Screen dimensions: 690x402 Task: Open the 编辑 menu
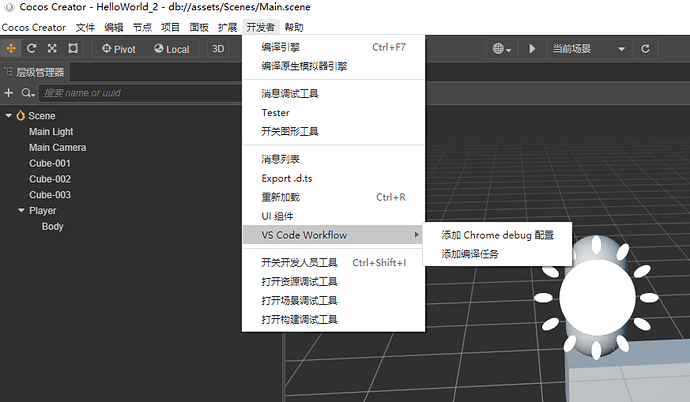pos(114,27)
